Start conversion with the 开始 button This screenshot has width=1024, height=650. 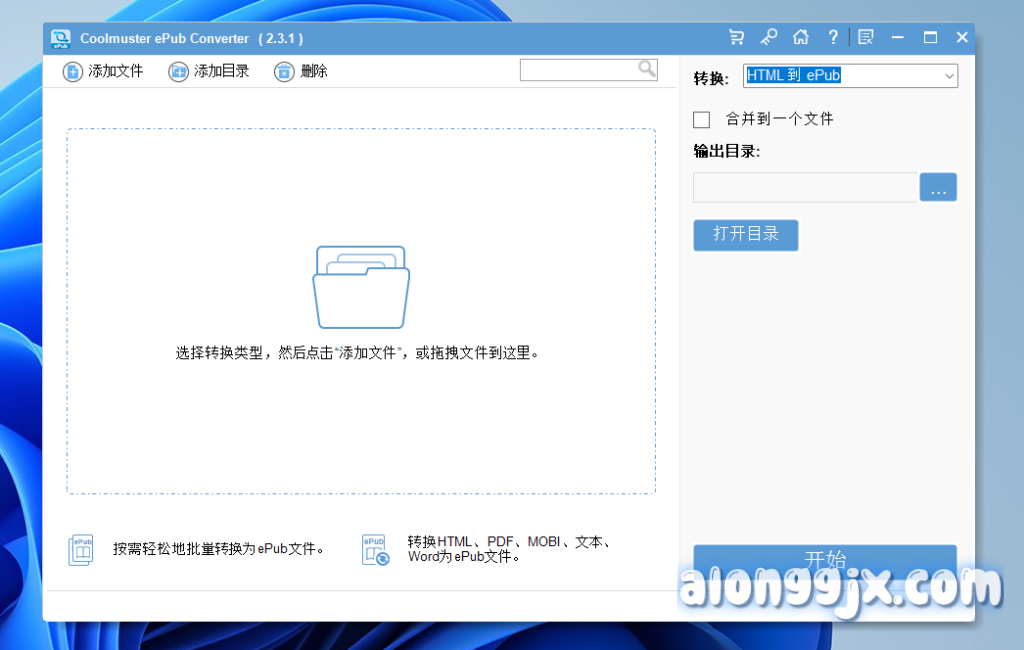(825, 560)
